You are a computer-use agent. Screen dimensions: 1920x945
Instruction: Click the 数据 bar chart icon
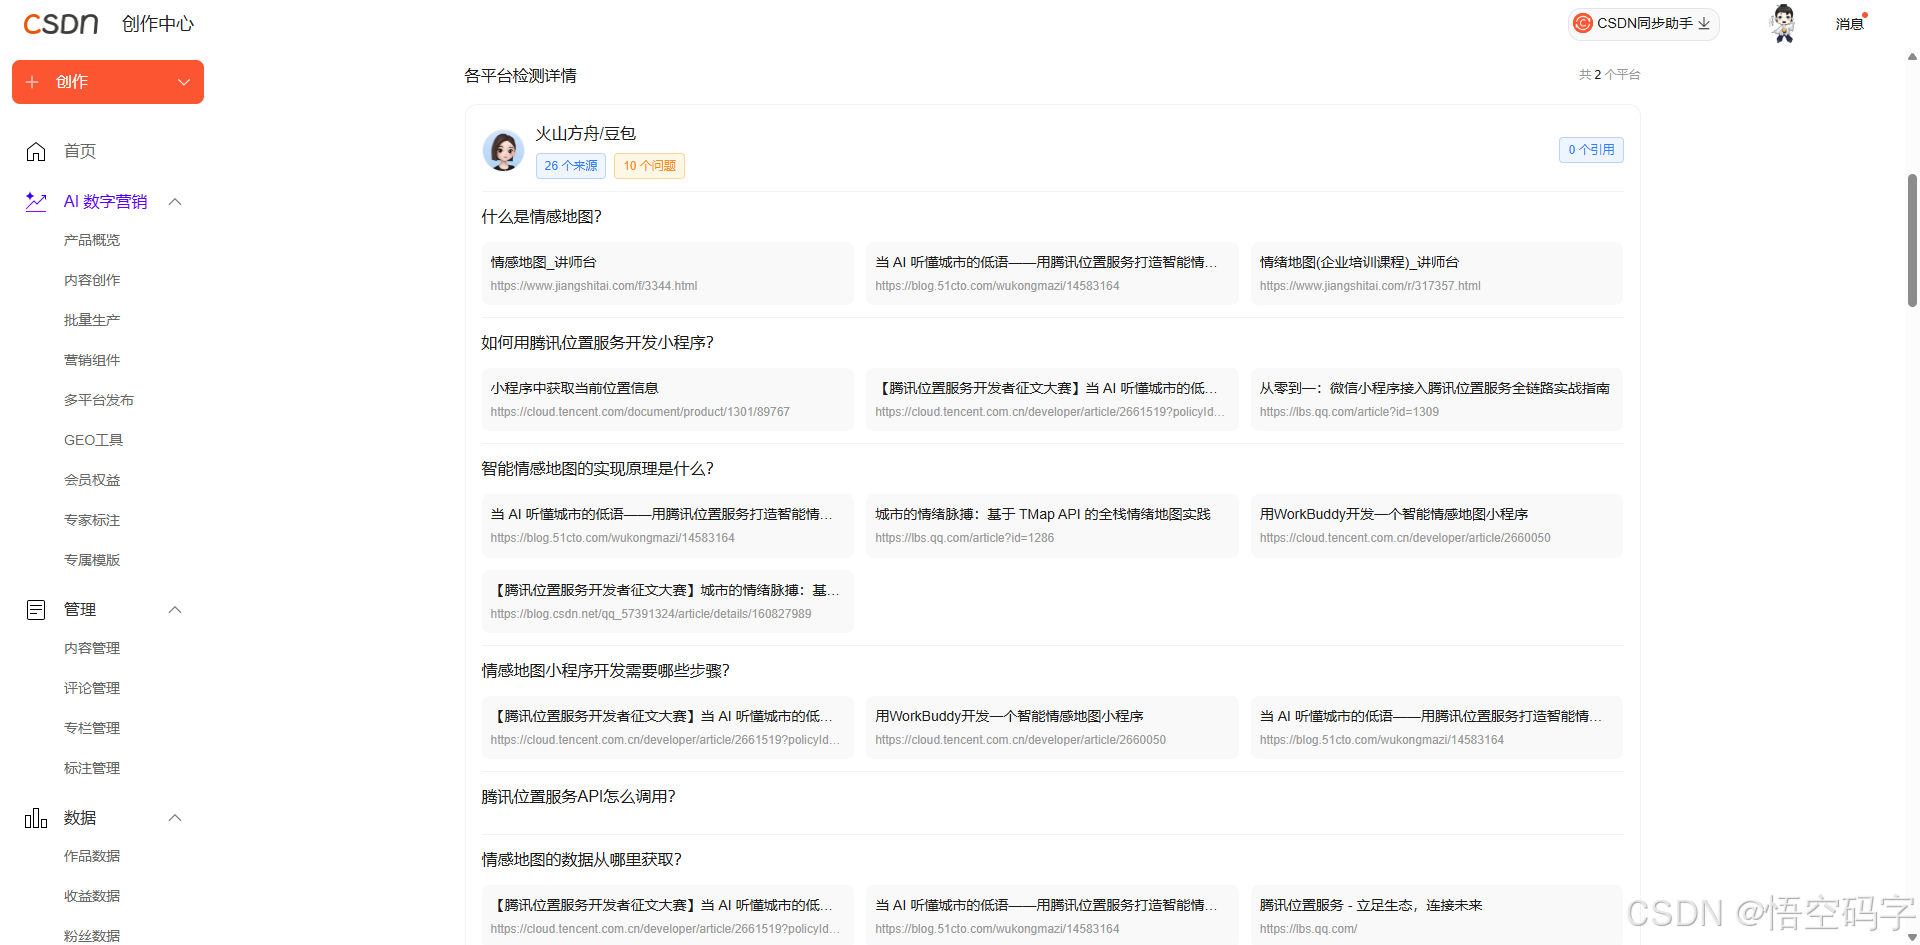coord(36,817)
